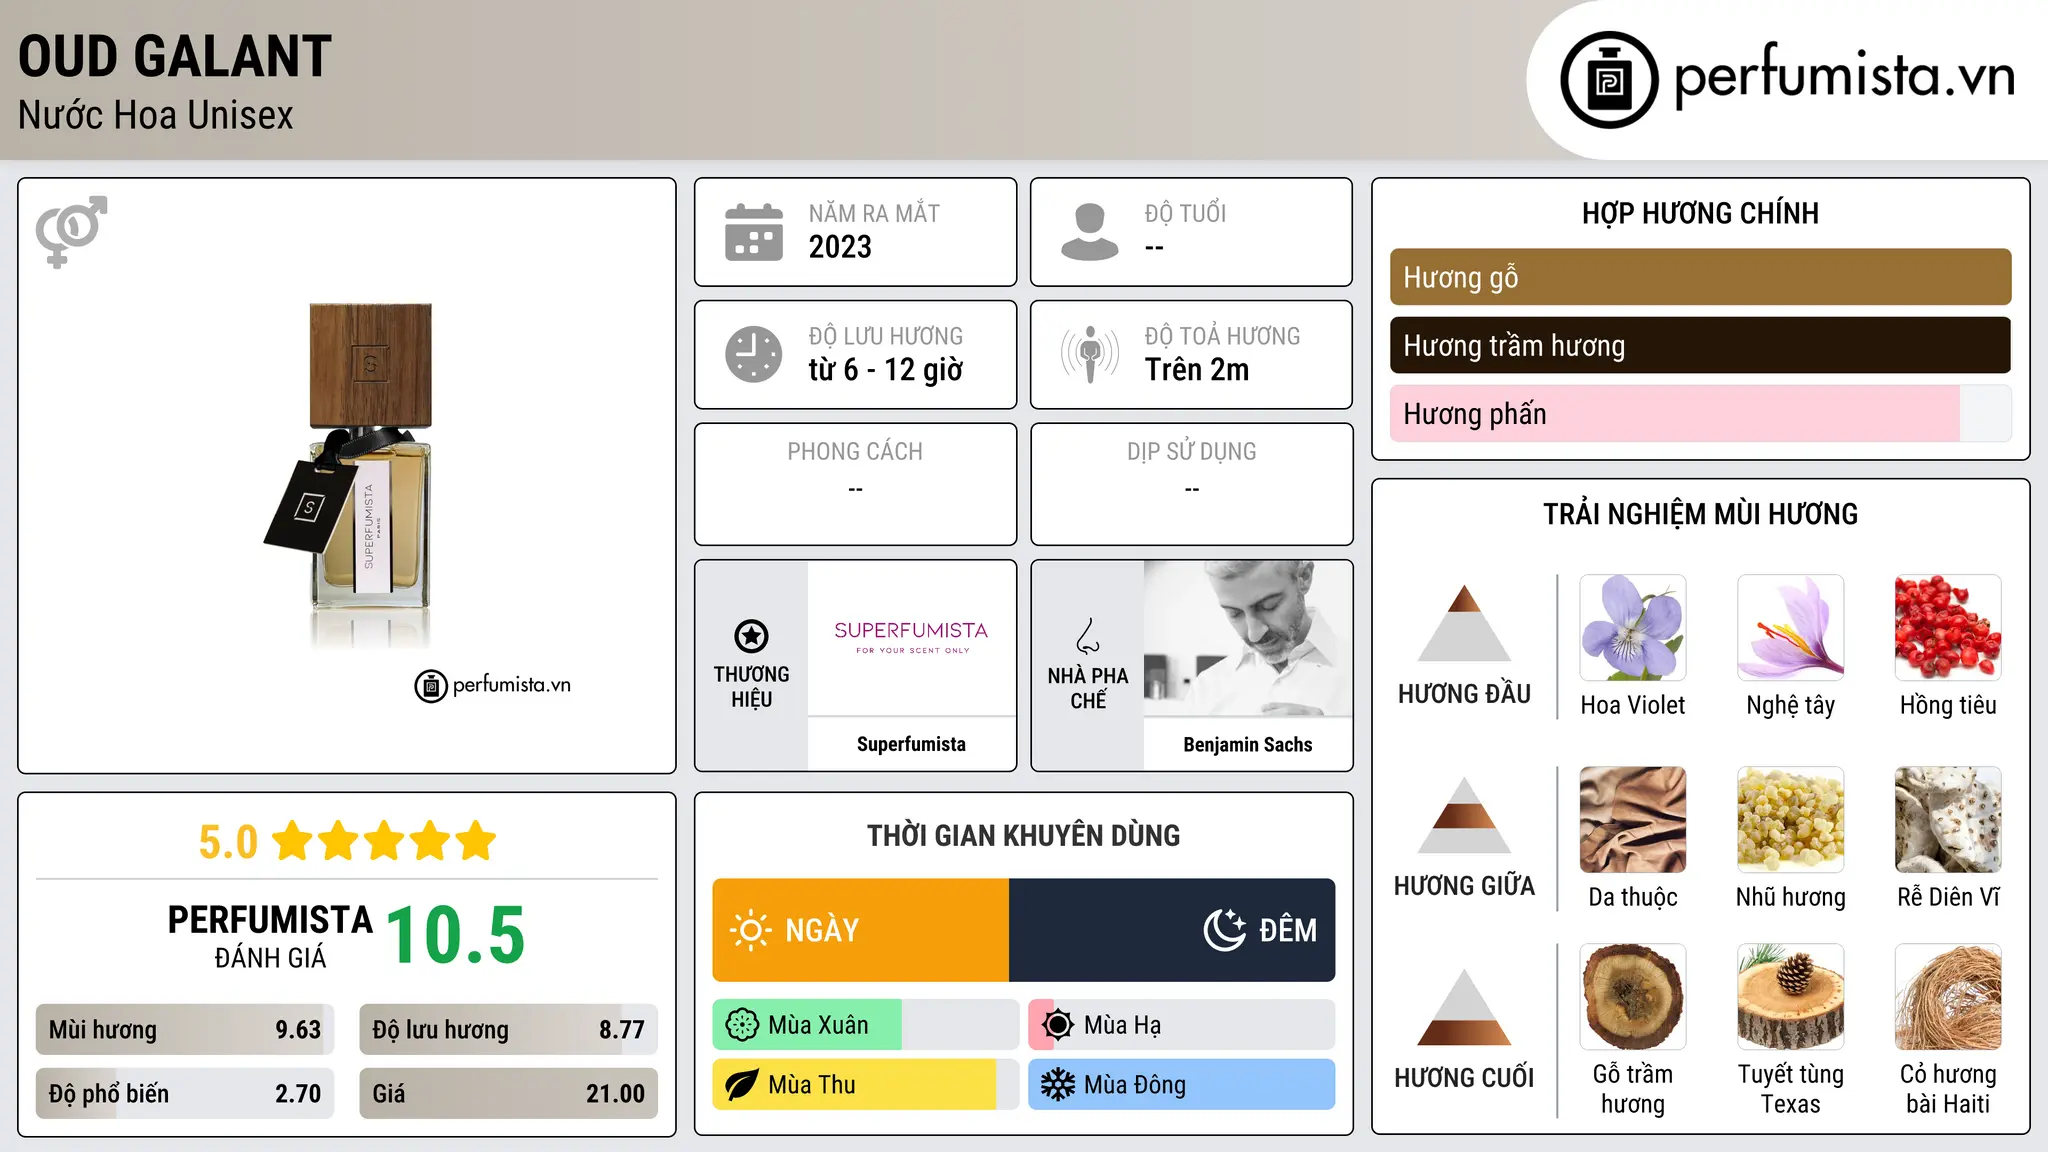Click the pyramid icon above Hương cuối
Image resolution: width=2048 pixels, height=1152 pixels.
(1464, 1007)
